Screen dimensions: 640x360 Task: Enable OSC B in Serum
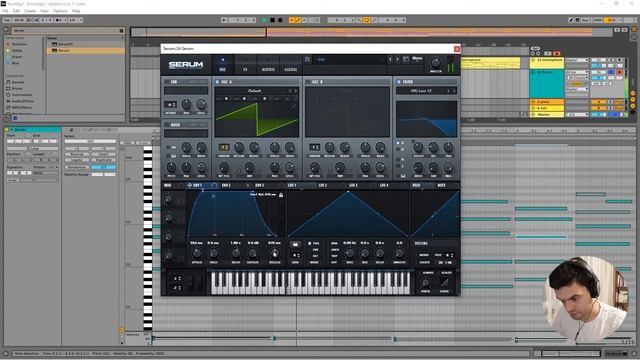pos(308,82)
